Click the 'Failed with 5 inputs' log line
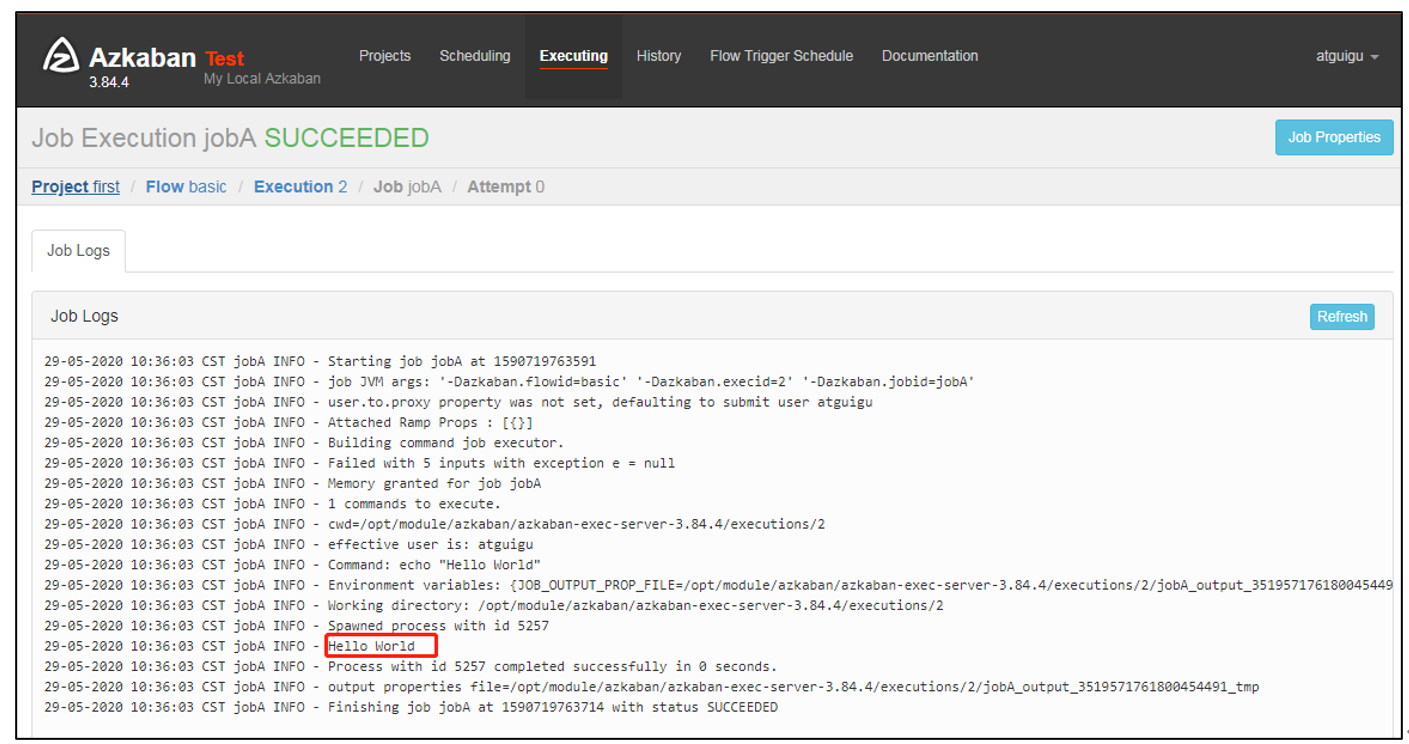Viewport: 1409px width, 744px height. (x=360, y=463)
